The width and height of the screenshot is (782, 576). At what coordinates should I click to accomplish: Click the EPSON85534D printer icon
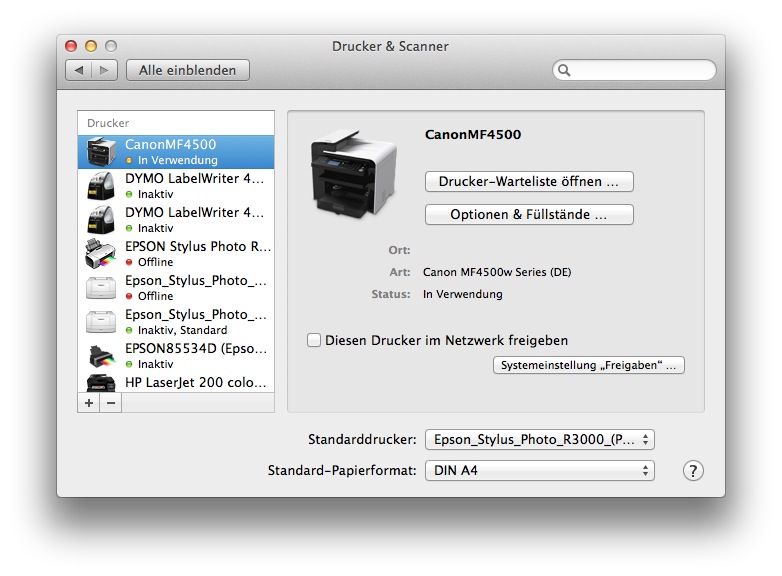pos(101,356)
